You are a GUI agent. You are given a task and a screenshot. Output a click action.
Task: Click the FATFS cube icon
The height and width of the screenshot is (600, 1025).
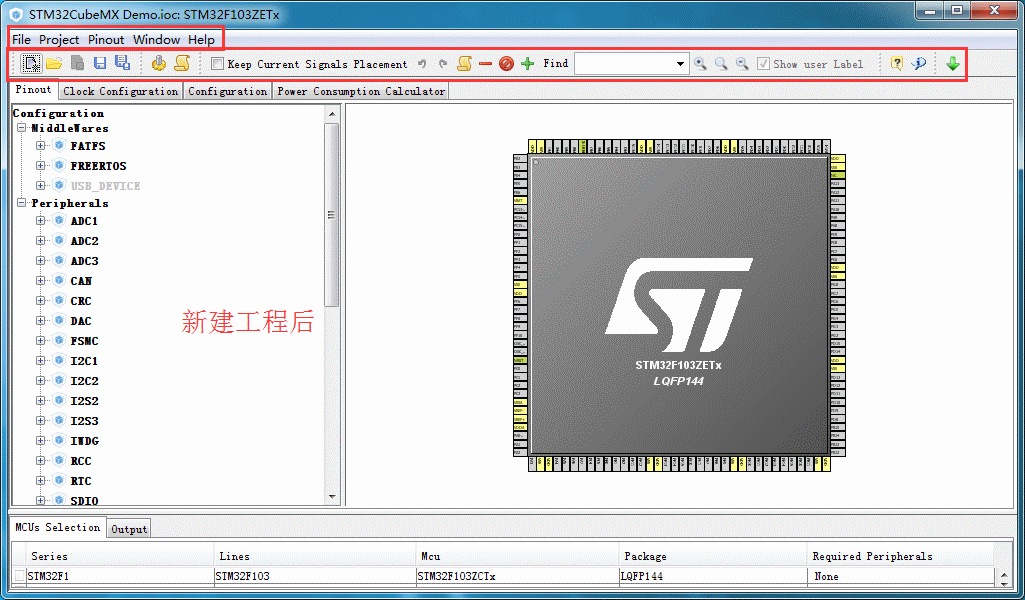click(x=59, y=146)
